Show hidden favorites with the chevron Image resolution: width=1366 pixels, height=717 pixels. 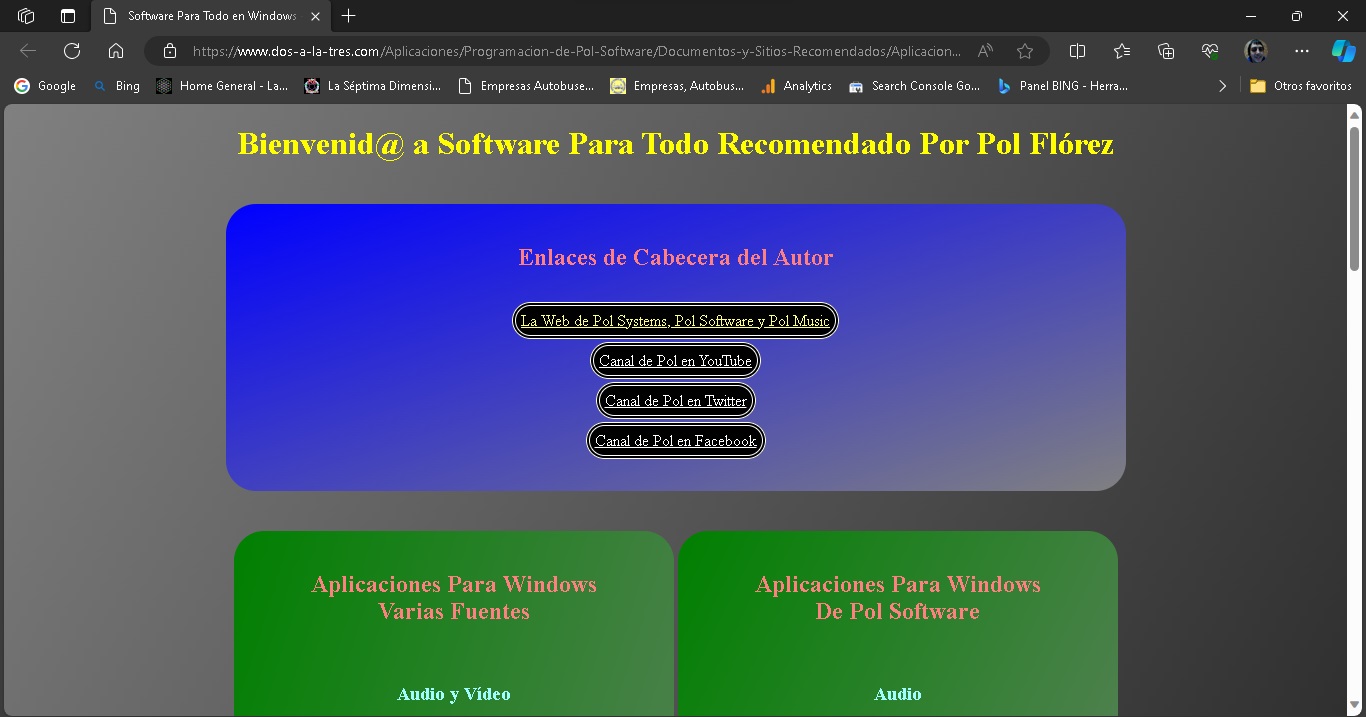1222,86
